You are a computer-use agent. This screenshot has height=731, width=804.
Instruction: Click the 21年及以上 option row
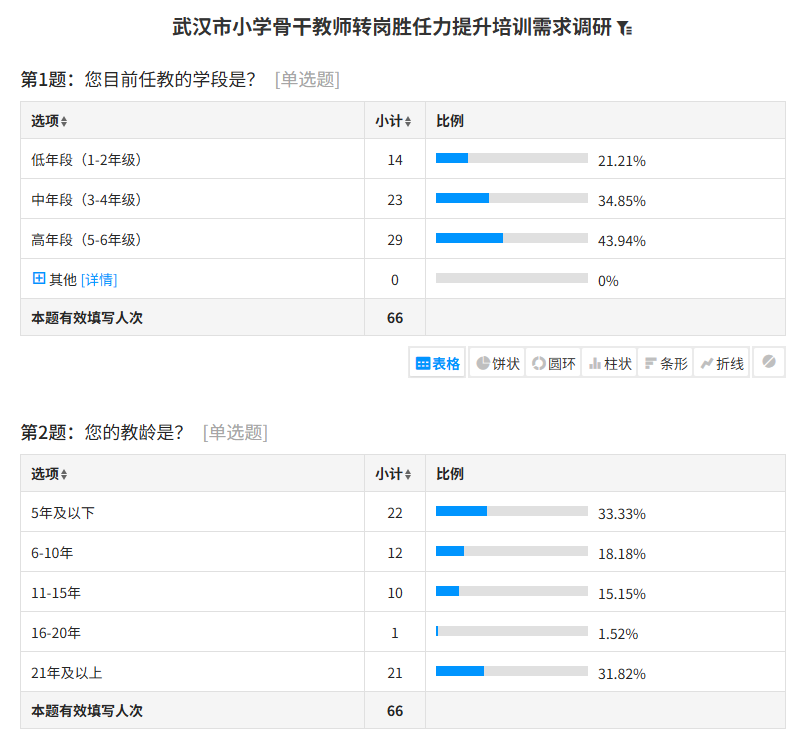click(403, 672)
